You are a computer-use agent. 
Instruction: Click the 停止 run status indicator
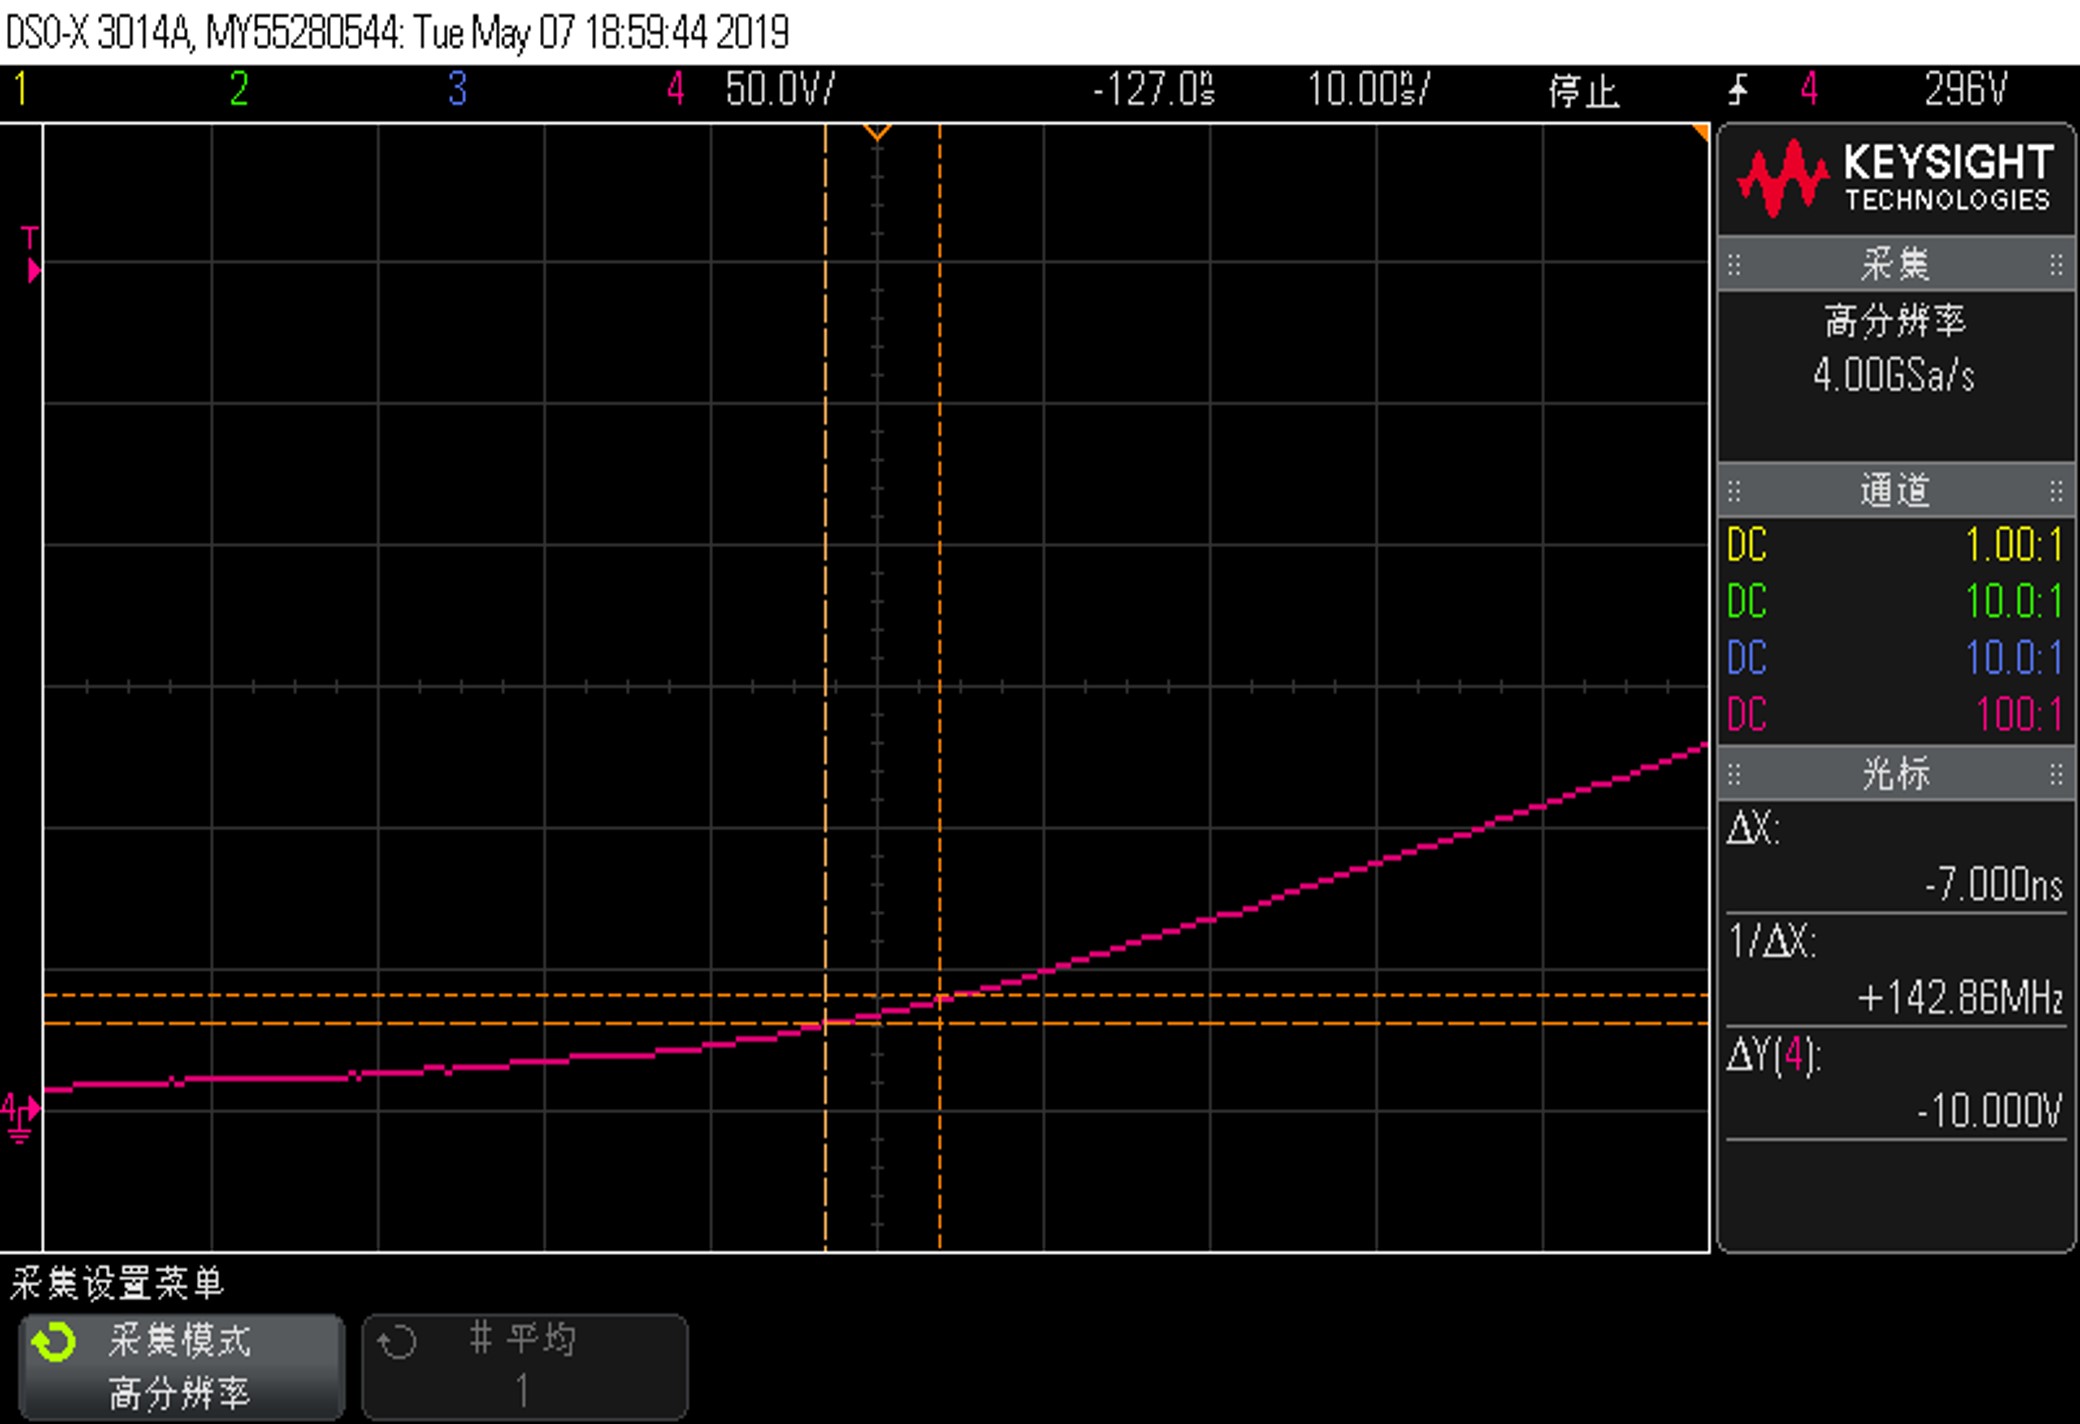click(1583, 92)
